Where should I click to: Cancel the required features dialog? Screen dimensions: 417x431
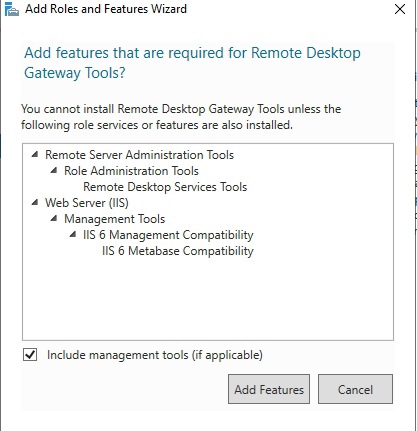355,389
